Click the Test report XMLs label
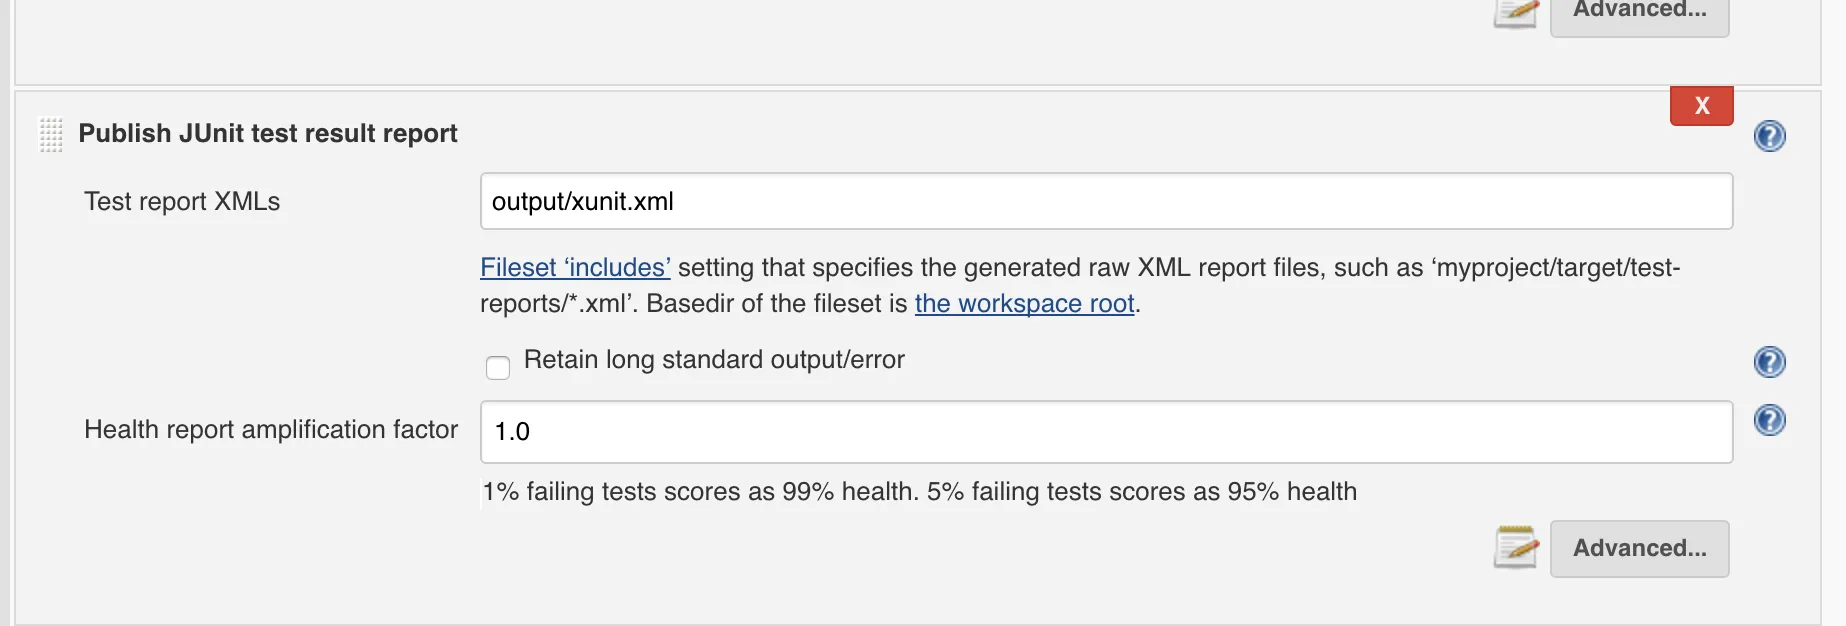The width and height of the screenshot is (1846, 626). tap(182, 202)
